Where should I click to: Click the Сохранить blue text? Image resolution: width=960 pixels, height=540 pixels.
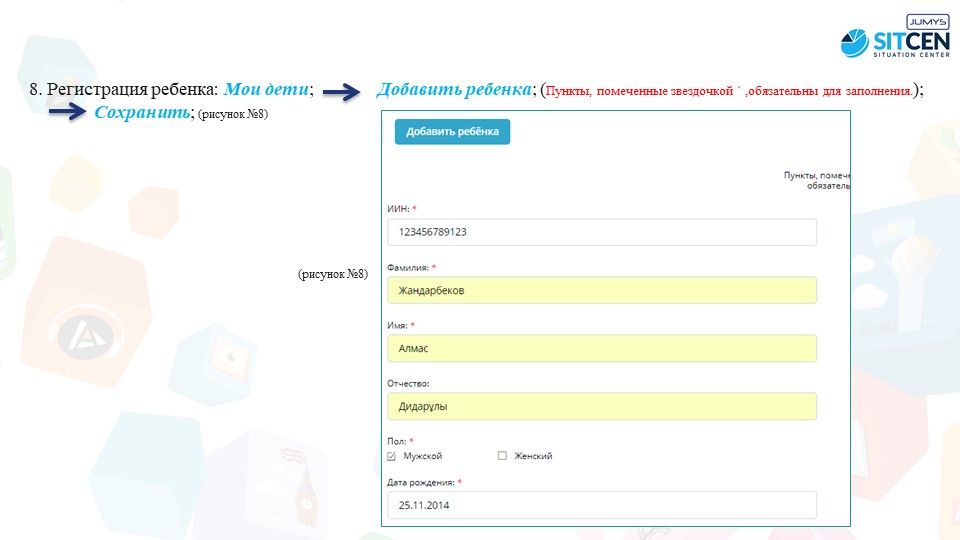pyautogui.click(x=142, y=113)
